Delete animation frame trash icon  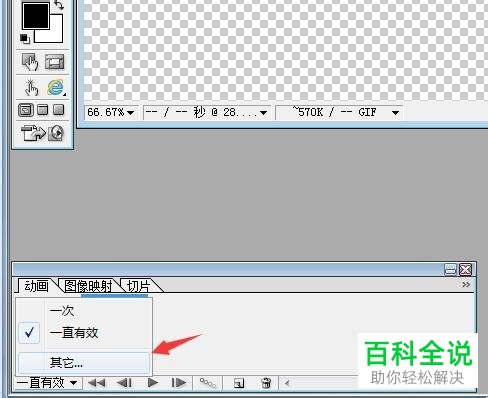click(266, 383)
